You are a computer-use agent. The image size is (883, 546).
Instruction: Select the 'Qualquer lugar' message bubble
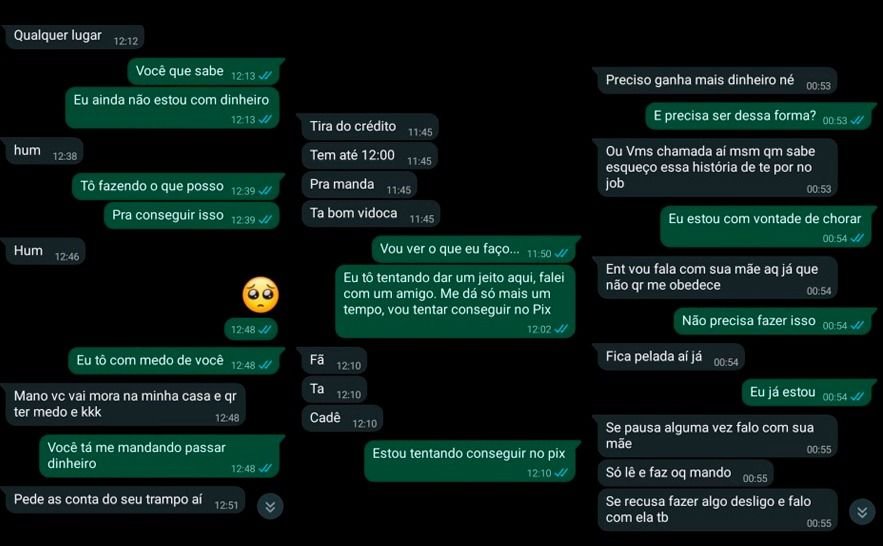tap(74, 37)
